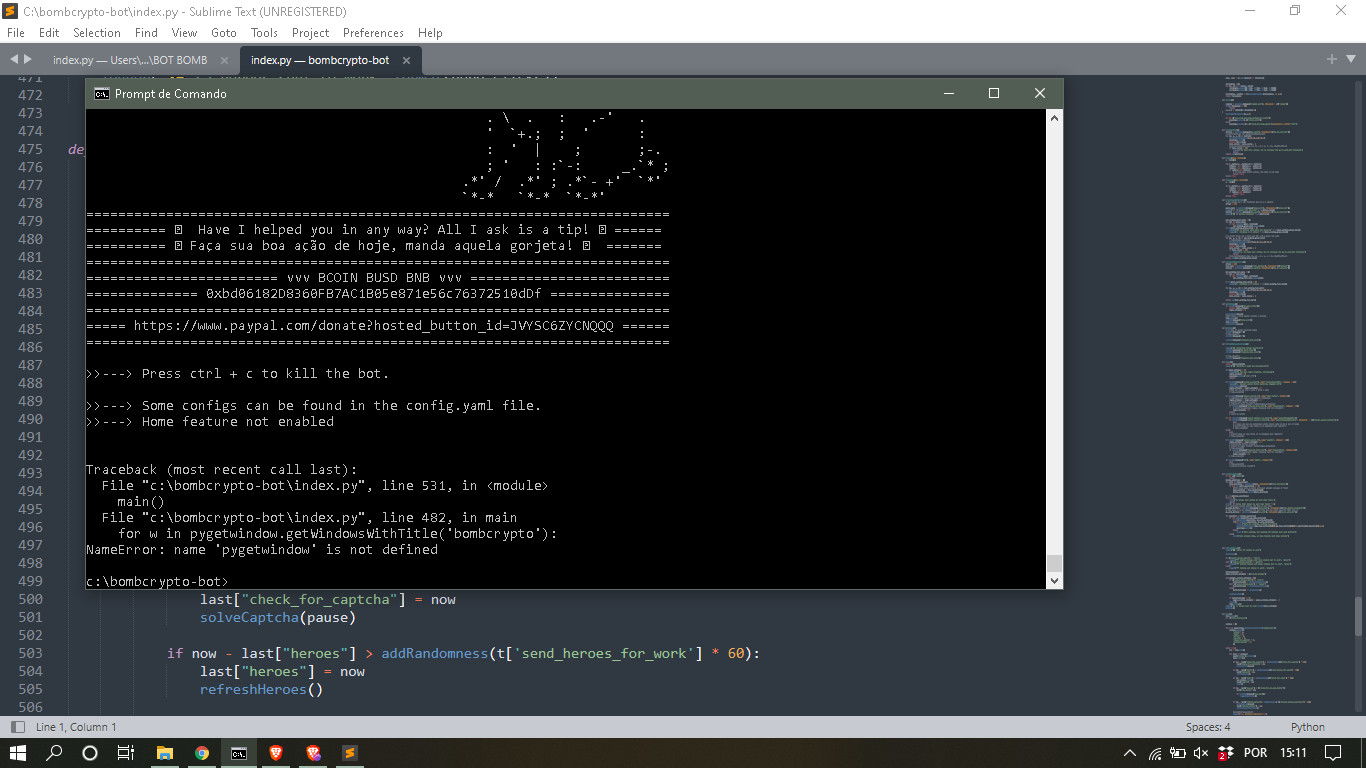The height and width of the screenshot is (768, 1366).
Task: Switch keyboard language via the POR indicator
Action: tap(1256, 752)
